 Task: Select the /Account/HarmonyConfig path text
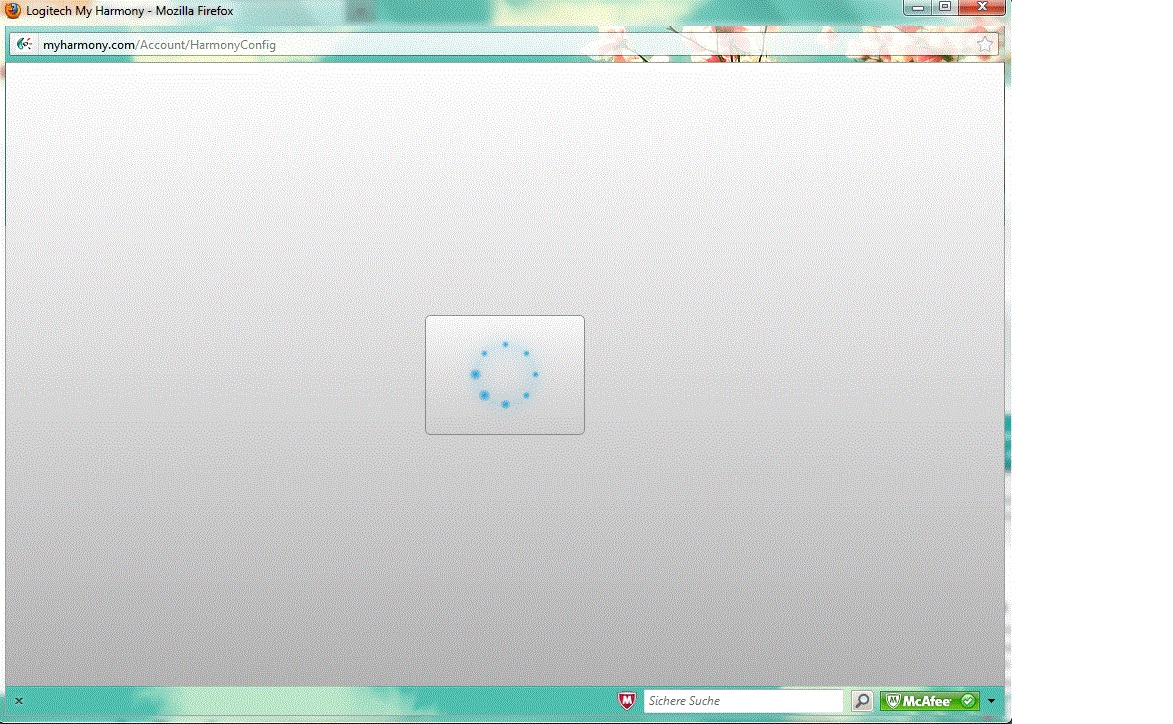point(207,45)
